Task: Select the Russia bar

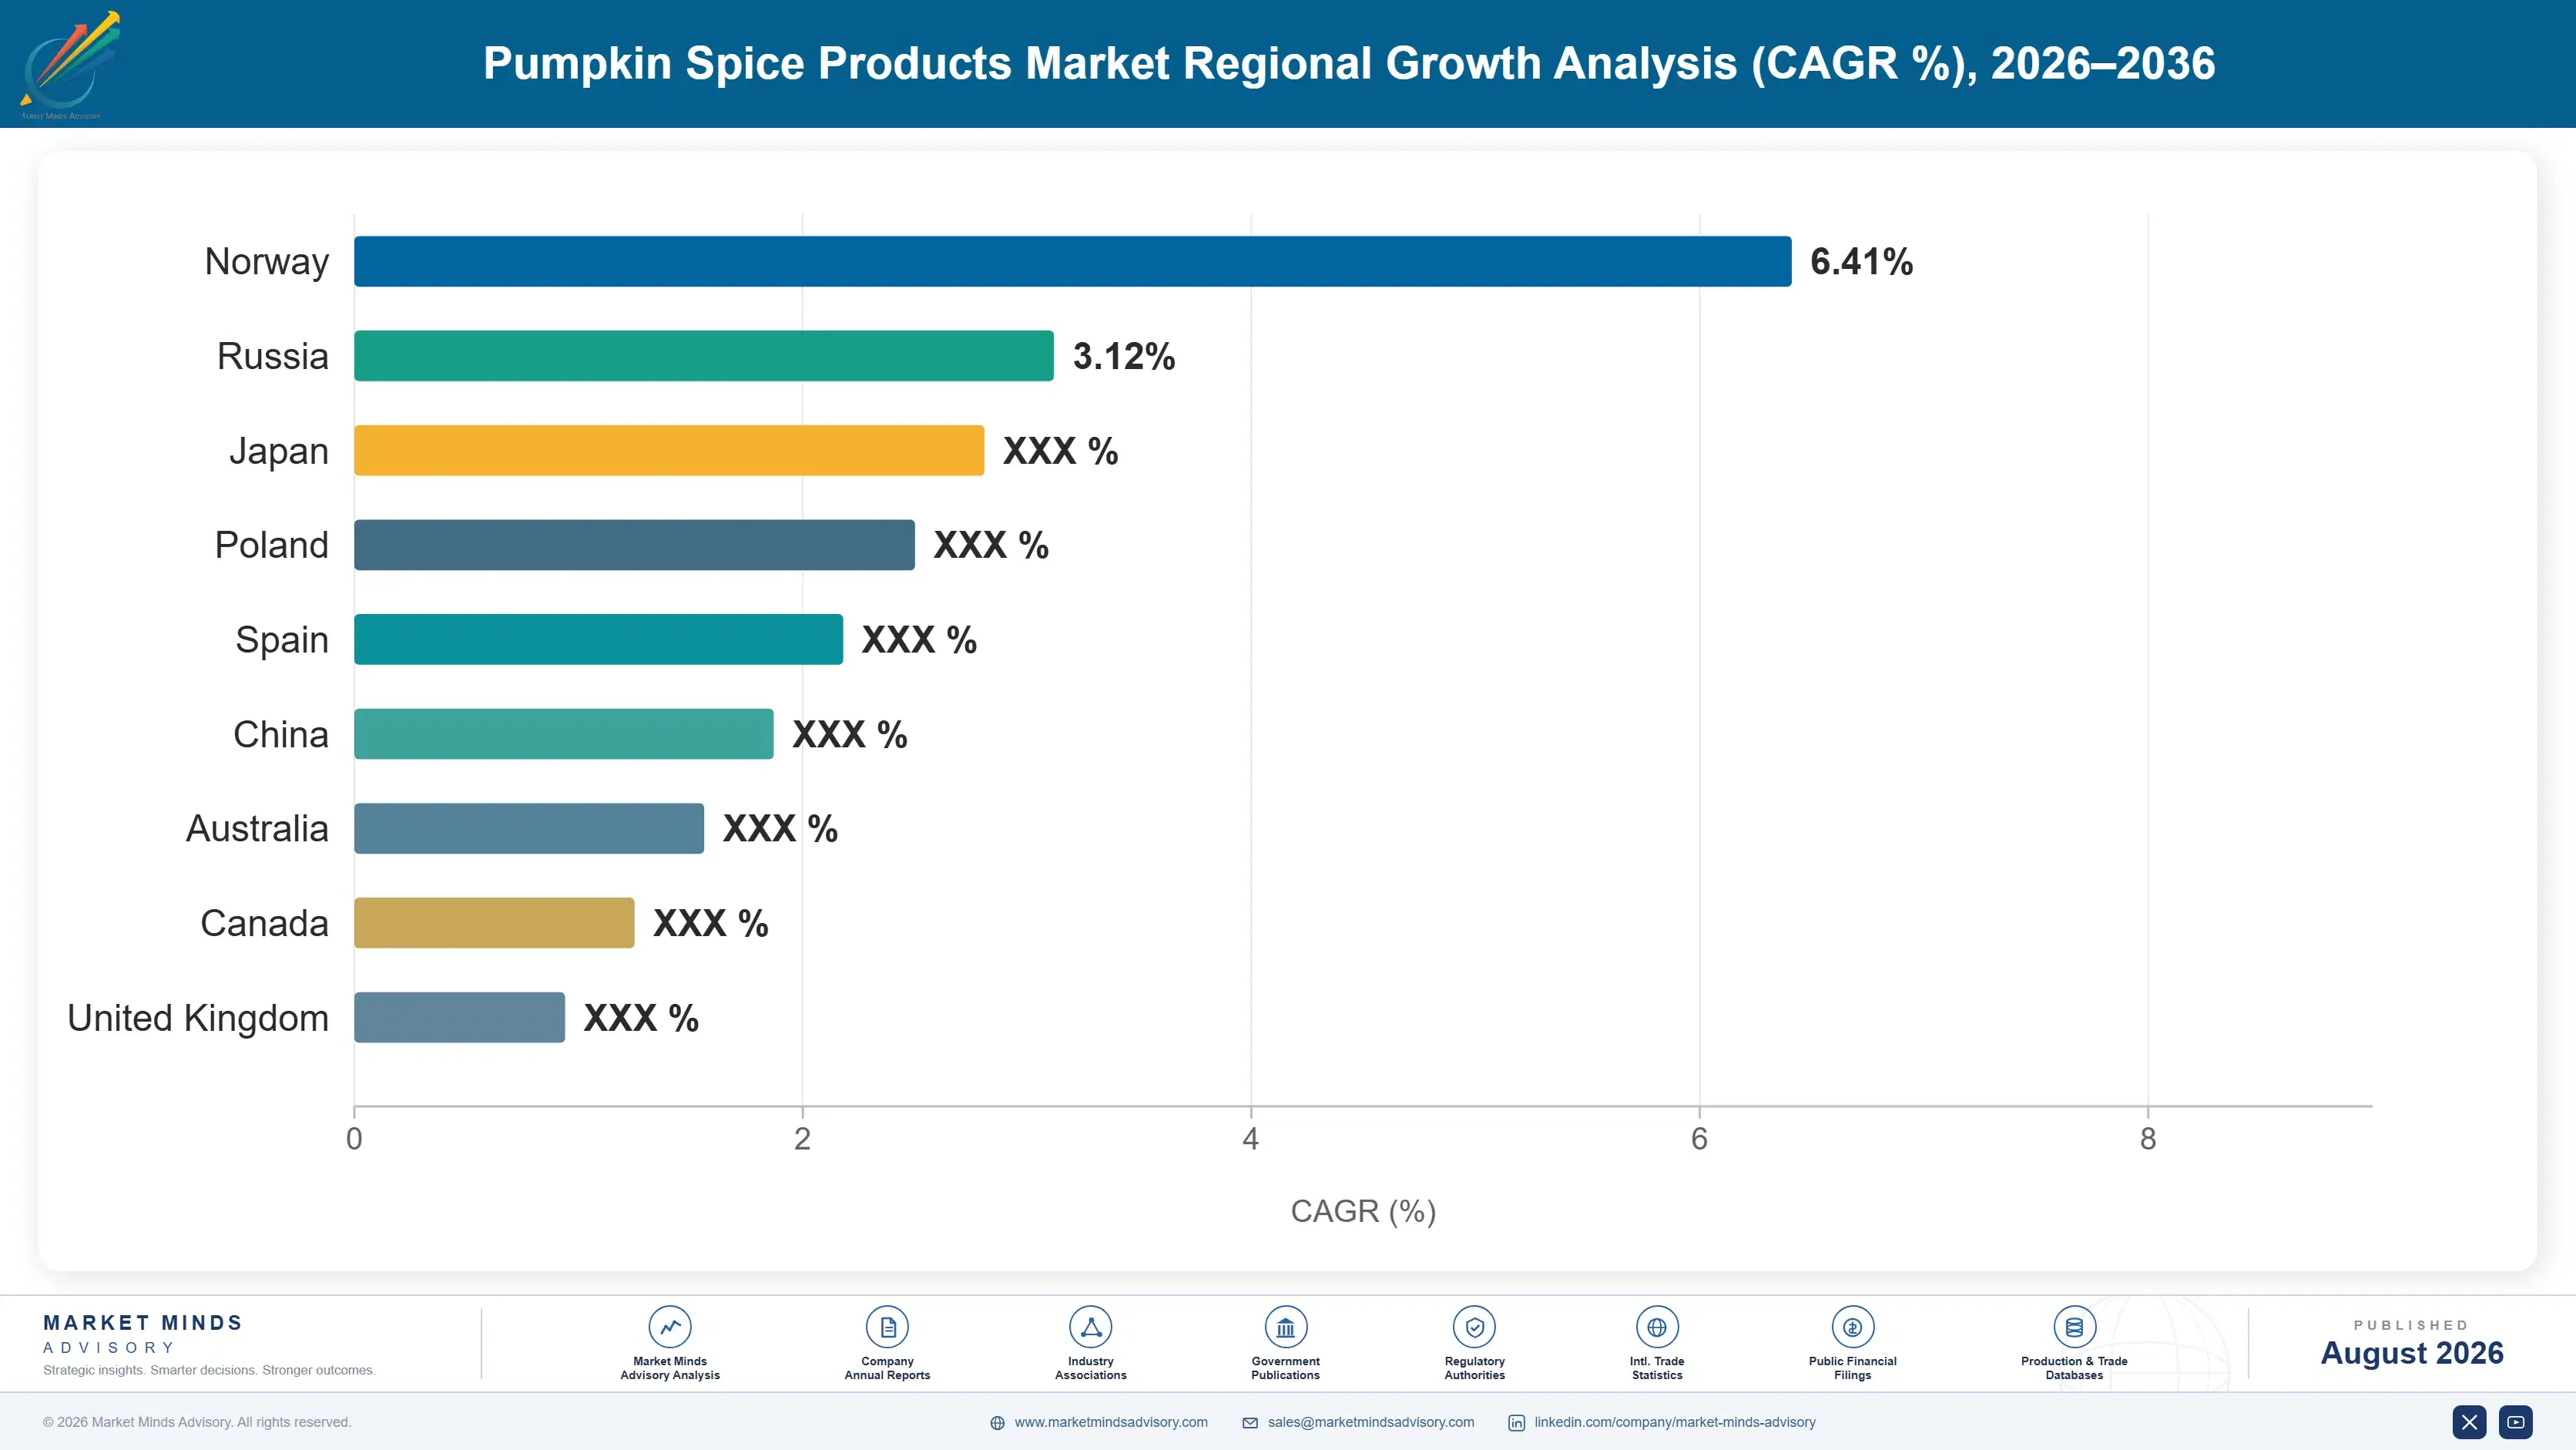Action: (703, 356)
